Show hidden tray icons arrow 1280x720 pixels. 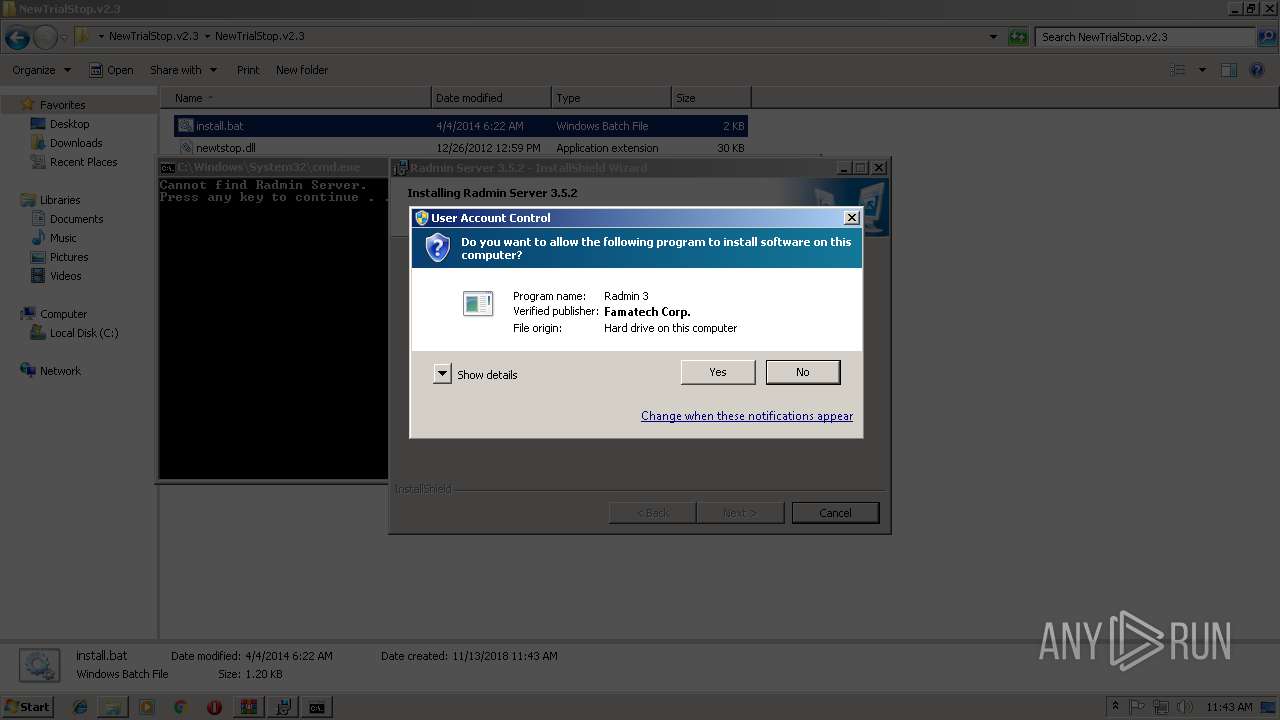coord(1116,707)
